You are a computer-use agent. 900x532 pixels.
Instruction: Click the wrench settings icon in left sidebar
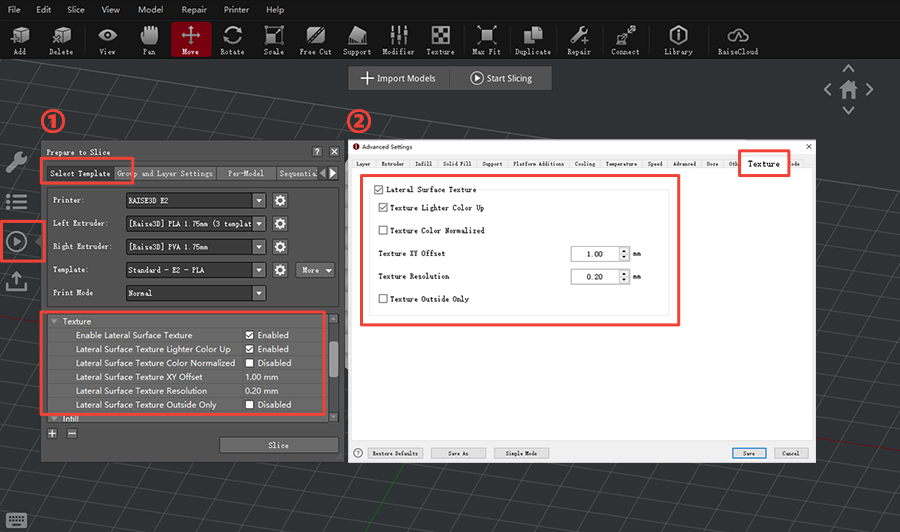(x=17, y=162)
